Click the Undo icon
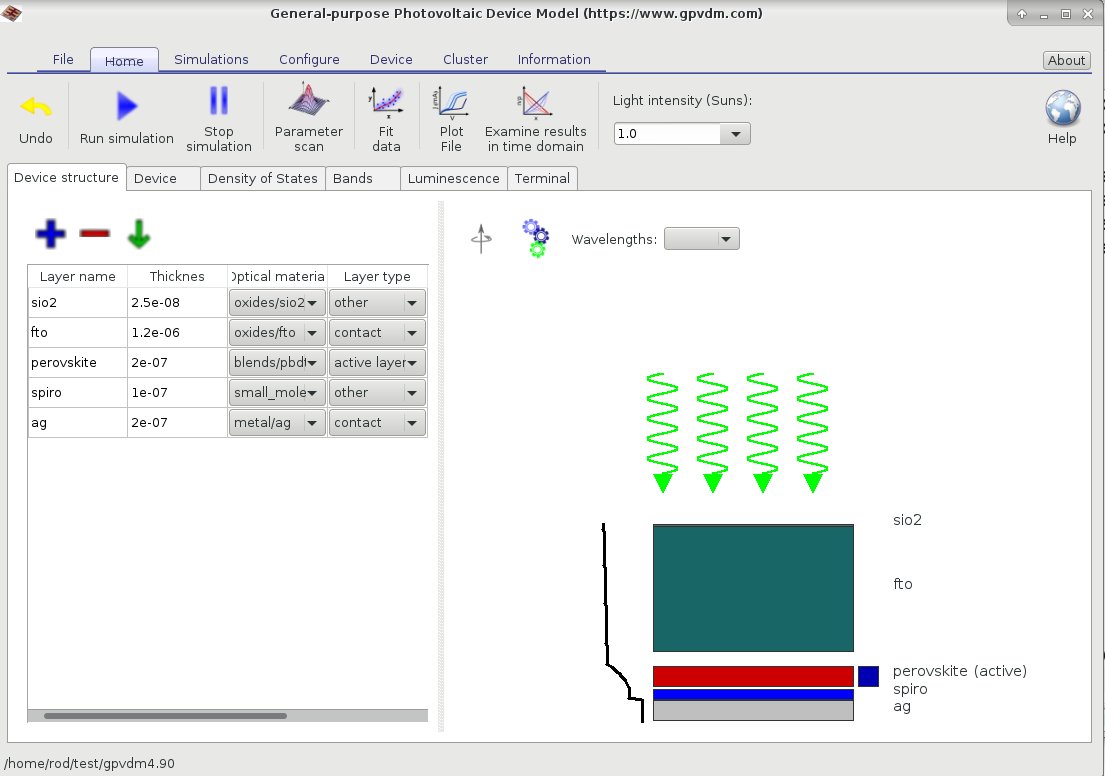 34,107
